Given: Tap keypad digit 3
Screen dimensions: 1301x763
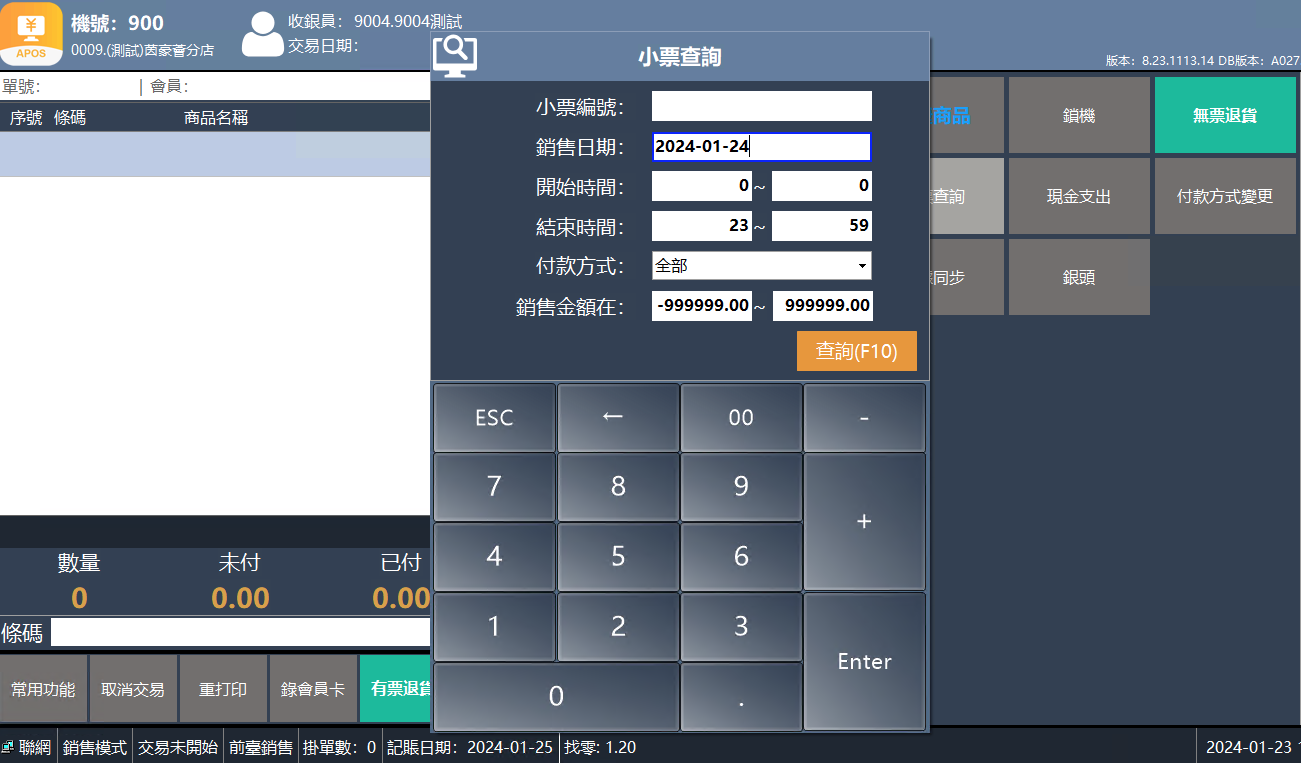Looking at the screenshot, I should point(741,627).
